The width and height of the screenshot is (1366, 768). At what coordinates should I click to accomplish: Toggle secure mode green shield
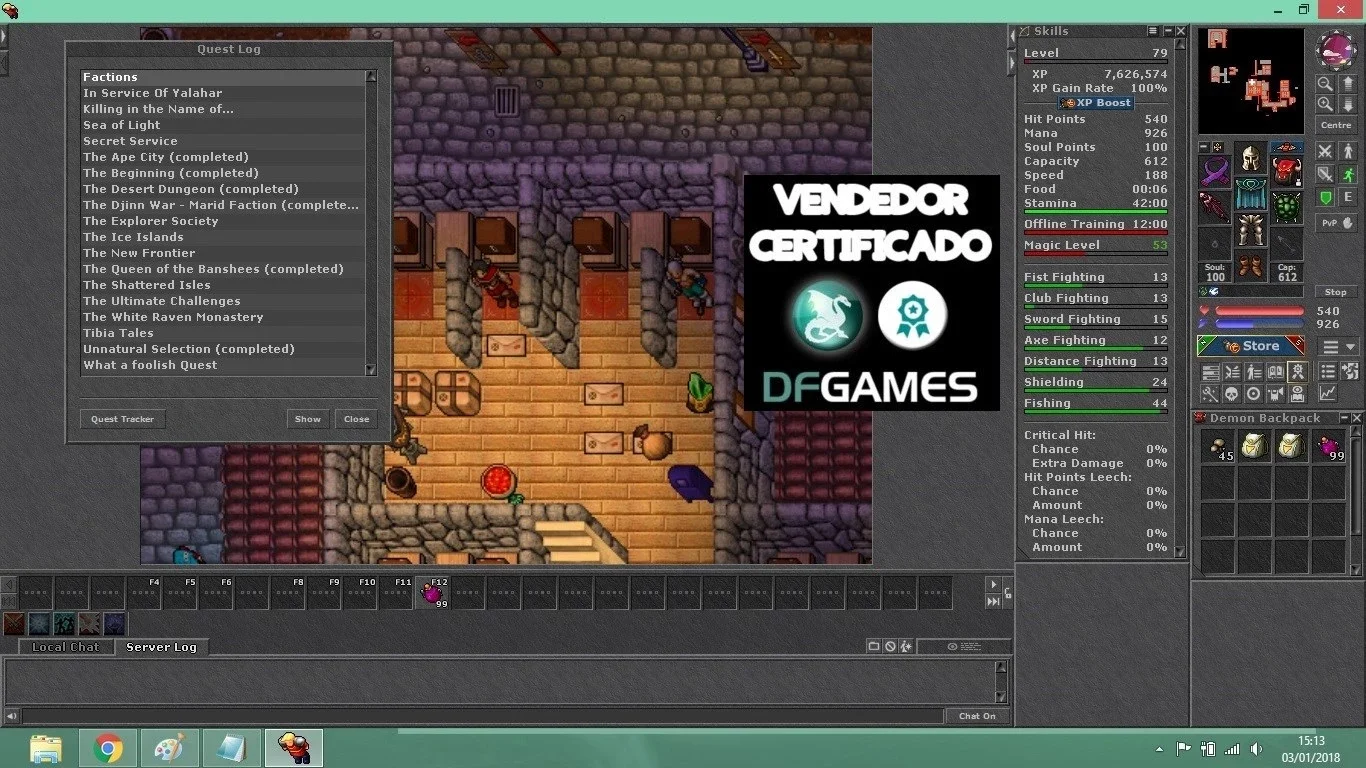coord(1325,198)
